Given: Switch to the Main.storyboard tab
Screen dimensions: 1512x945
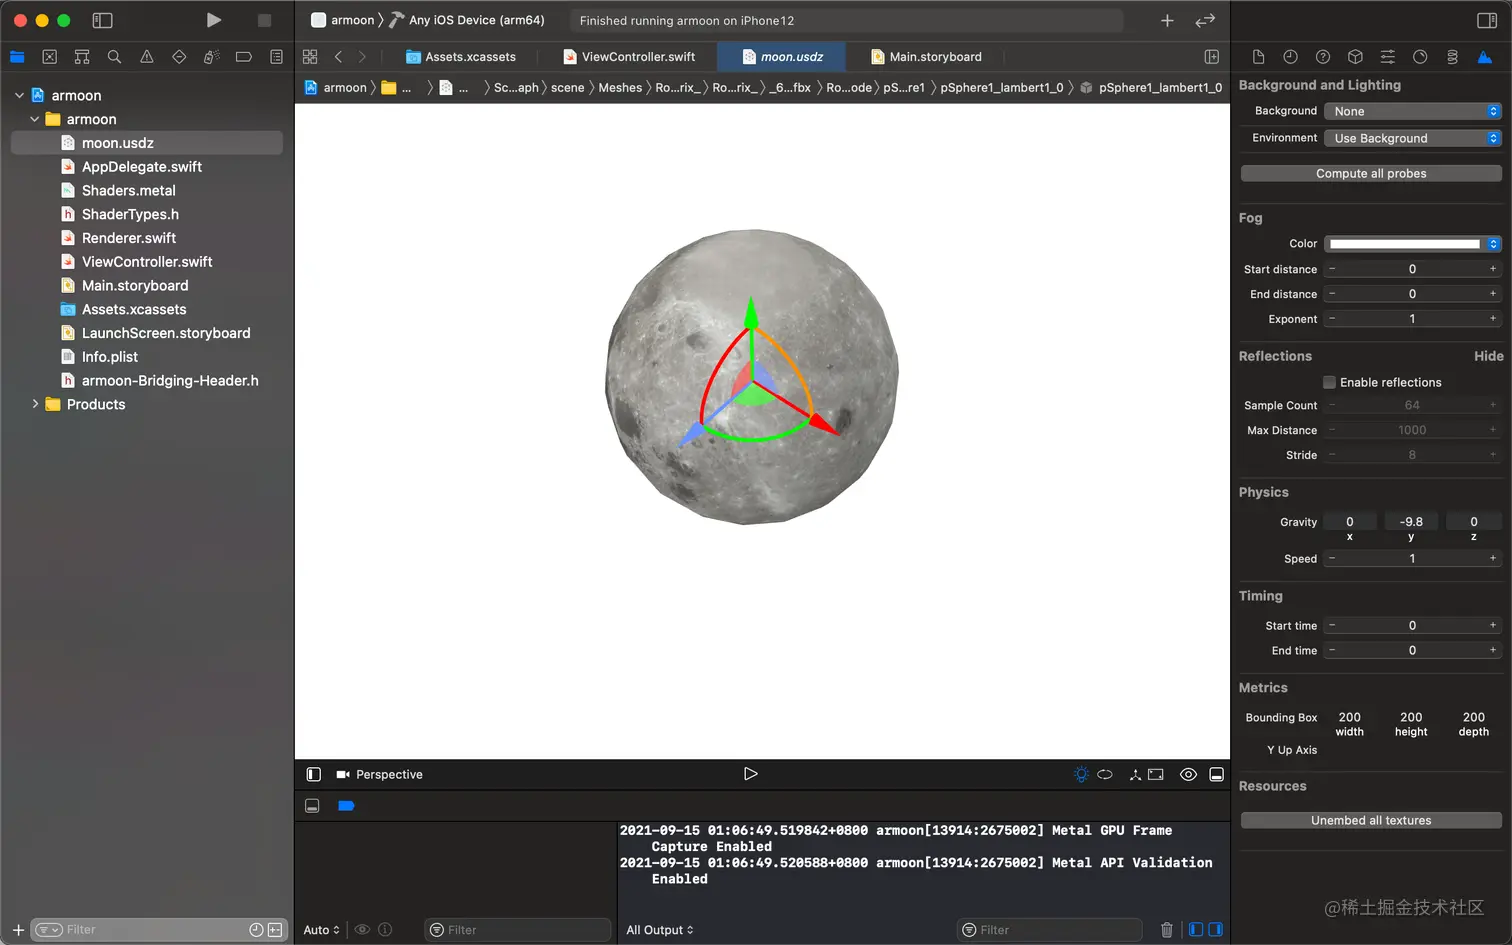Looking at the screenshot, I should point(926,57).
